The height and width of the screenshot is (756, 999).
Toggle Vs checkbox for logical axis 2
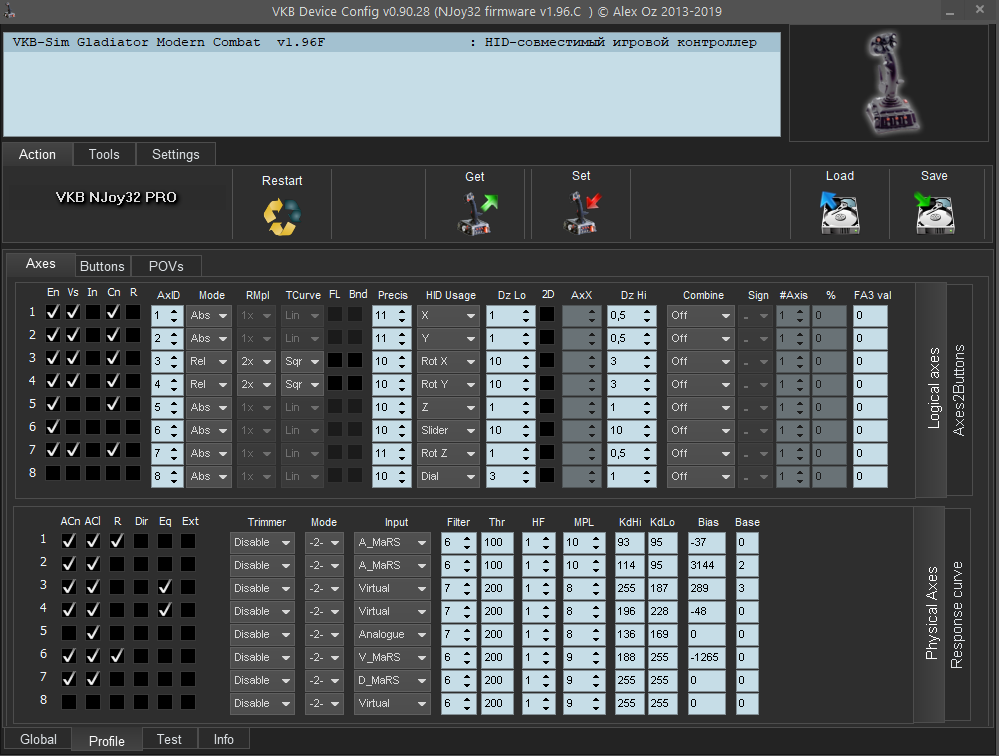point(73,335)
